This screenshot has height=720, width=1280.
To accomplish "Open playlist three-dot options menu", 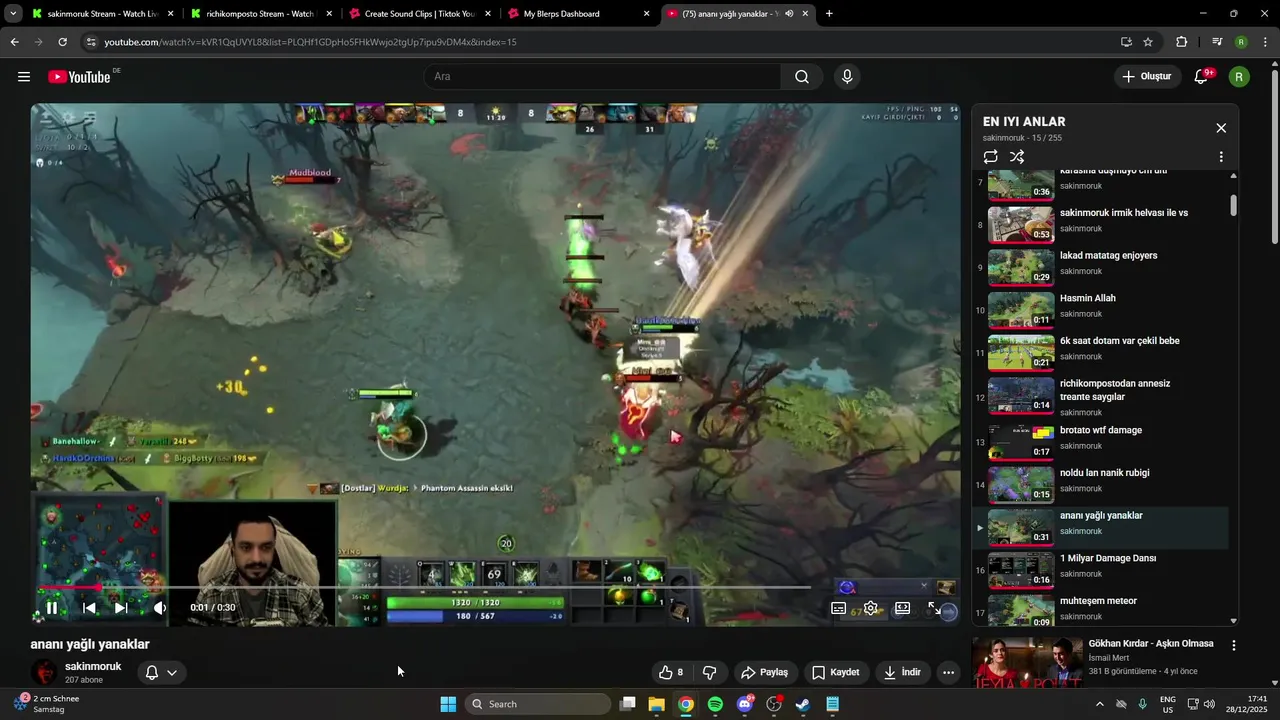I will (1221, 157).
